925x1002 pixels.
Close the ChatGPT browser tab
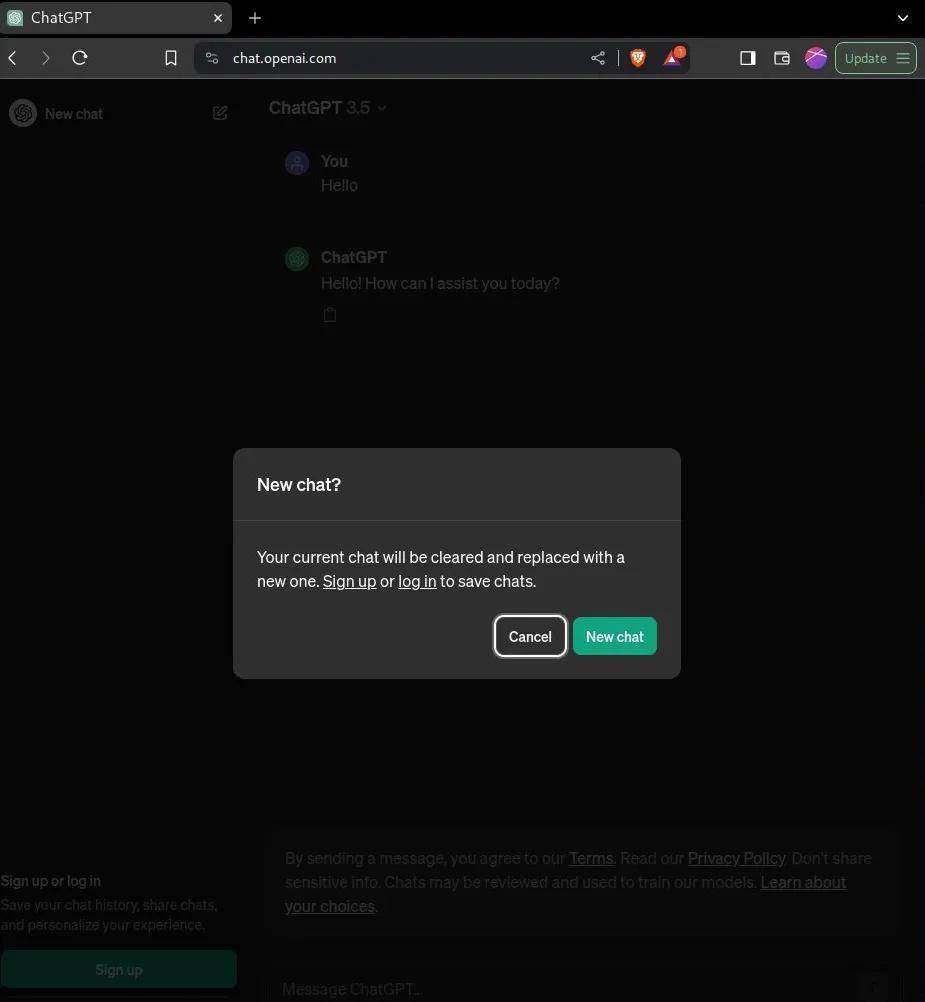coord(218,18)
